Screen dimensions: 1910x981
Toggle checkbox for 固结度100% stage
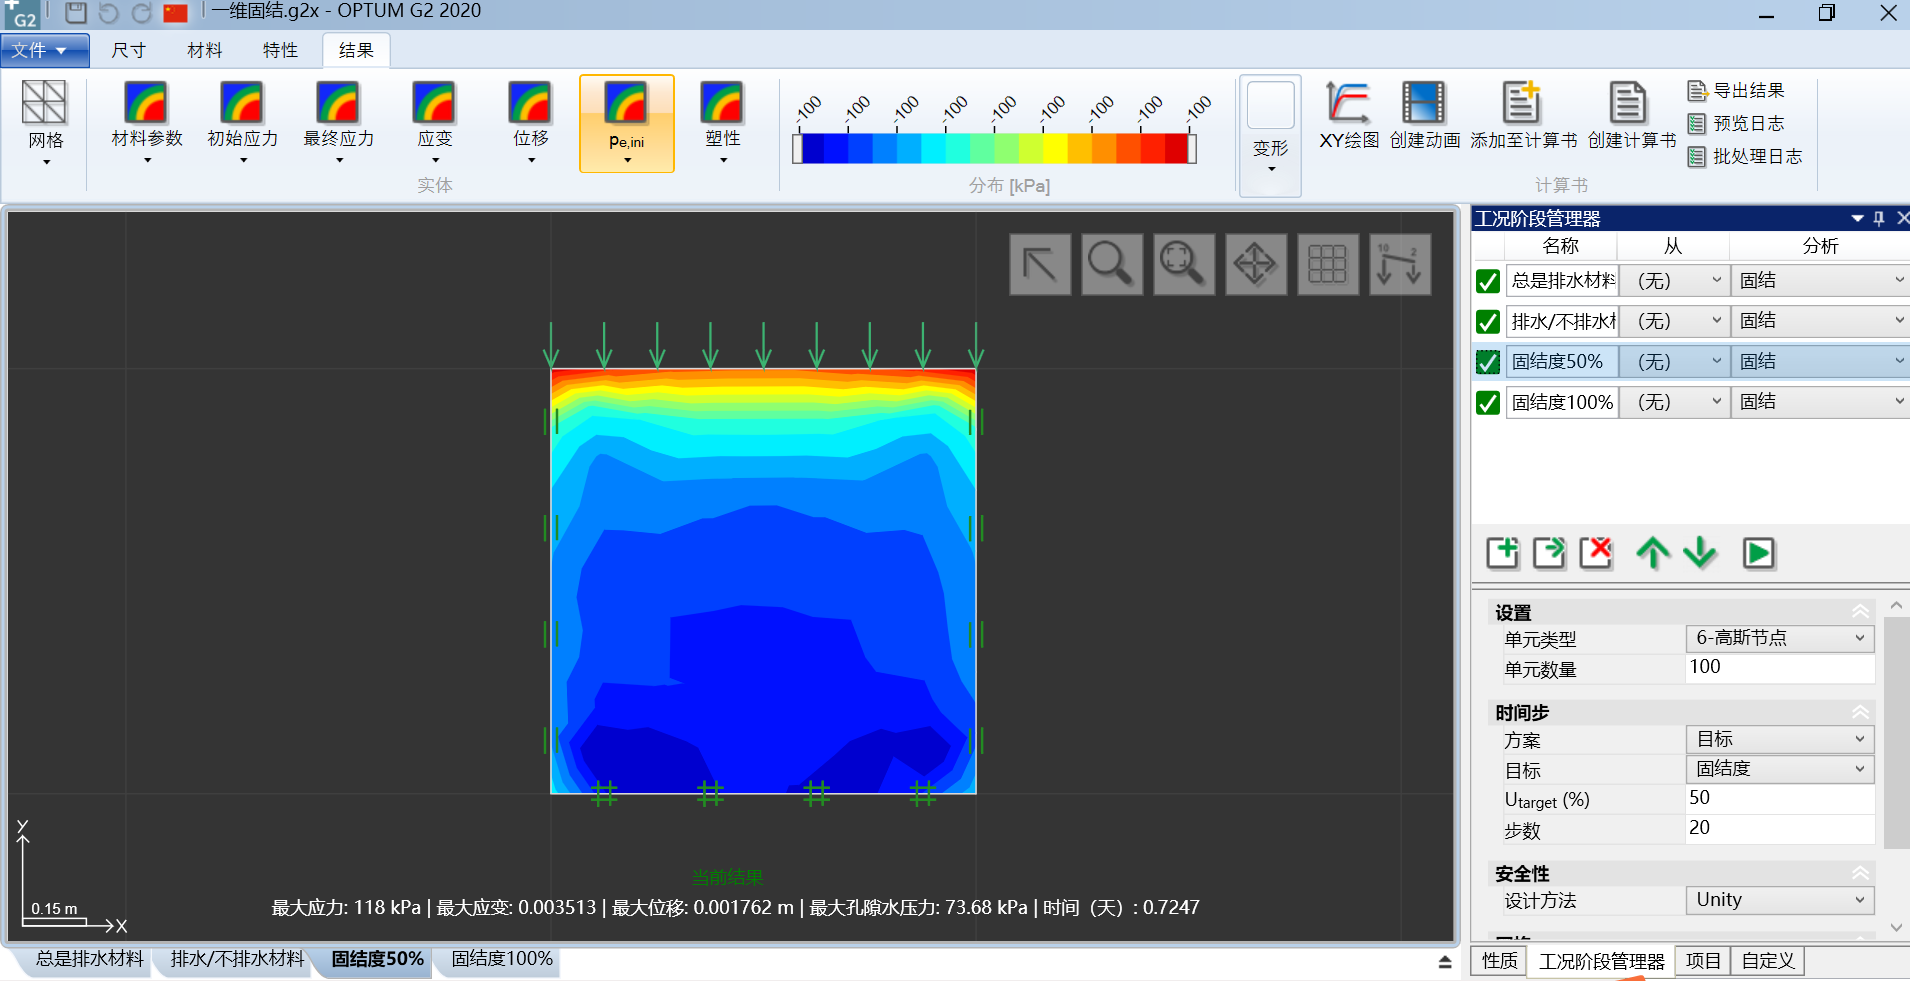pyautogui.click(x=1488, y=402)
